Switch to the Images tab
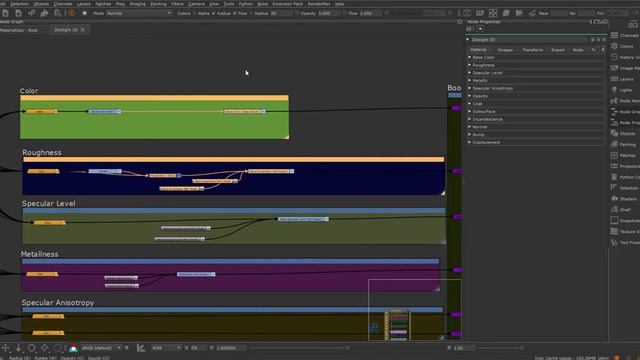The height and width of the screenshot is (360, 640). coord(505,50)
